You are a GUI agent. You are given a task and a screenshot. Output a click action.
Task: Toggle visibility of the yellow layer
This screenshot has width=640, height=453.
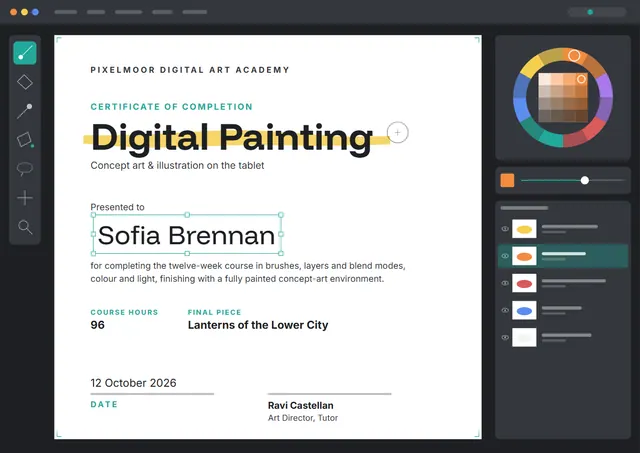tap(505, 229)
